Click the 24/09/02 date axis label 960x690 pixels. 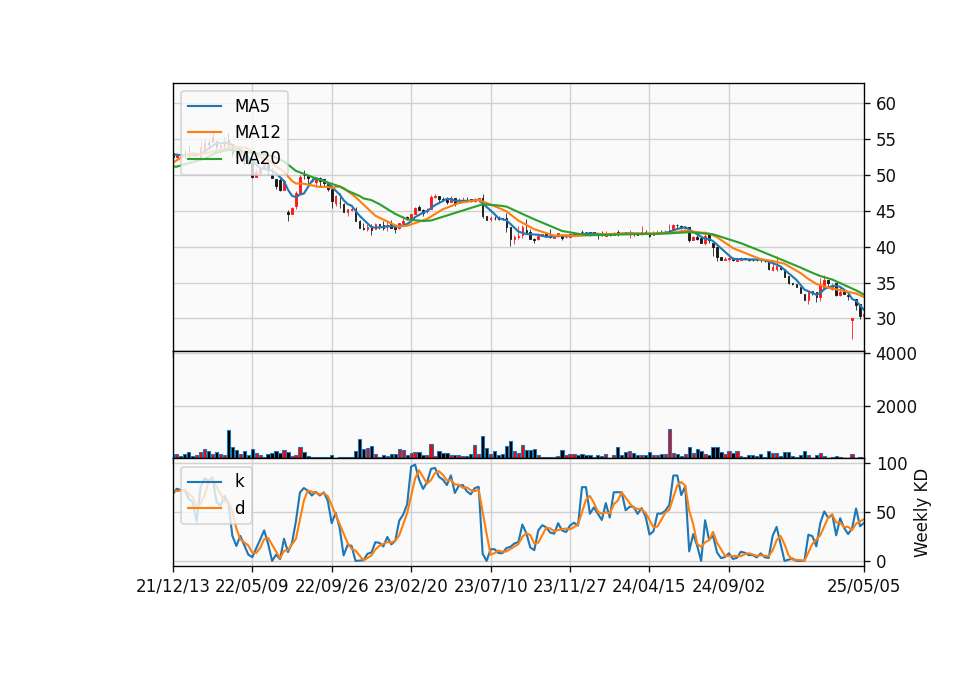[x=729, y=586]
